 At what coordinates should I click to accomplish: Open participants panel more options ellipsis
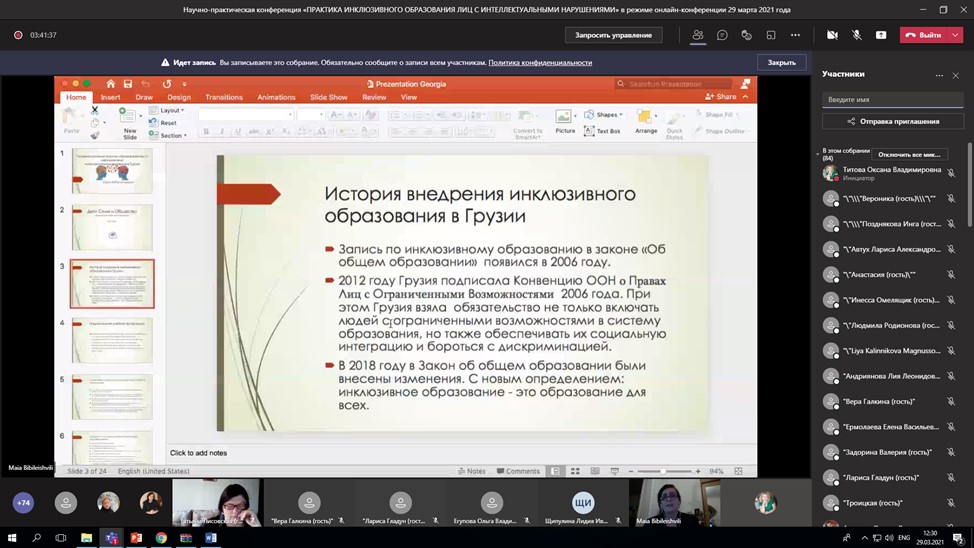coord(939,75)
